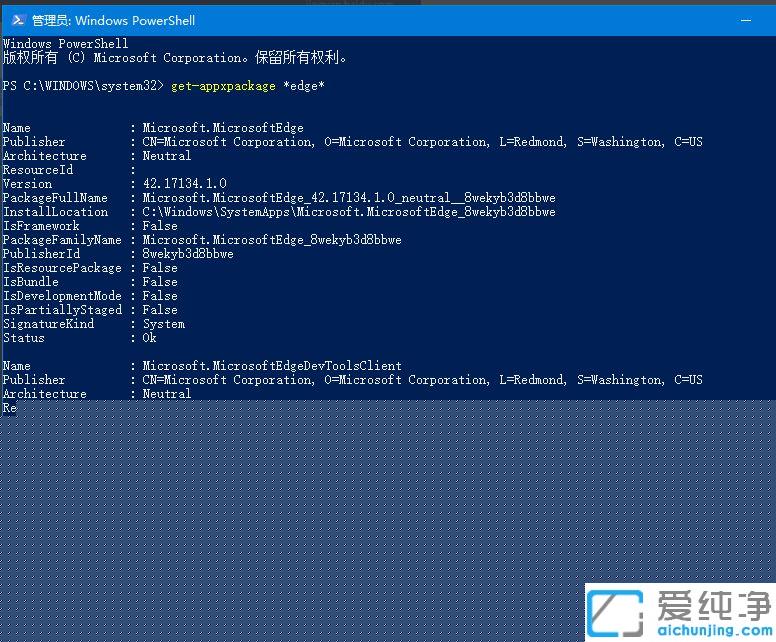The image size is (776, 642).
Task: Click the first Publisher value line
Action: [423, 142]
